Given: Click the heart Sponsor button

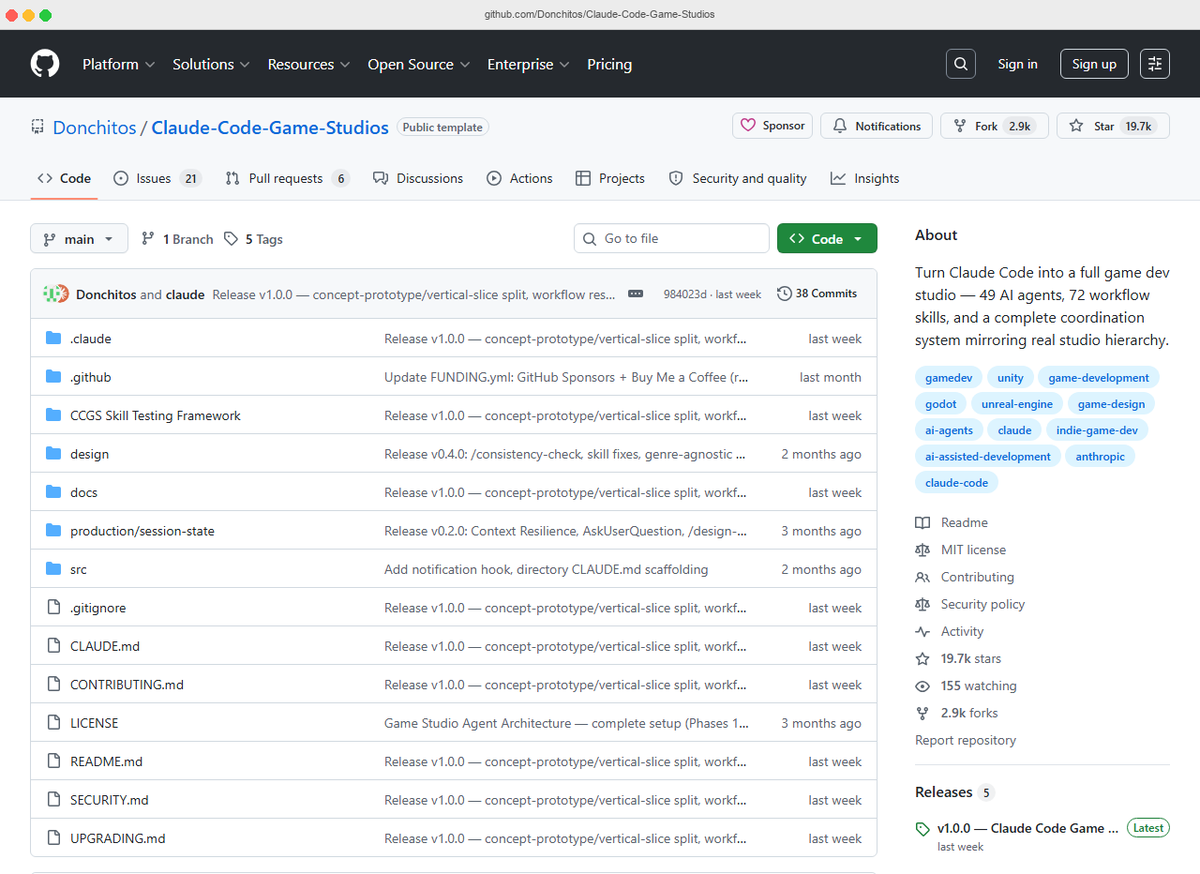Looking at the screenshot, I should coord(773,126).
